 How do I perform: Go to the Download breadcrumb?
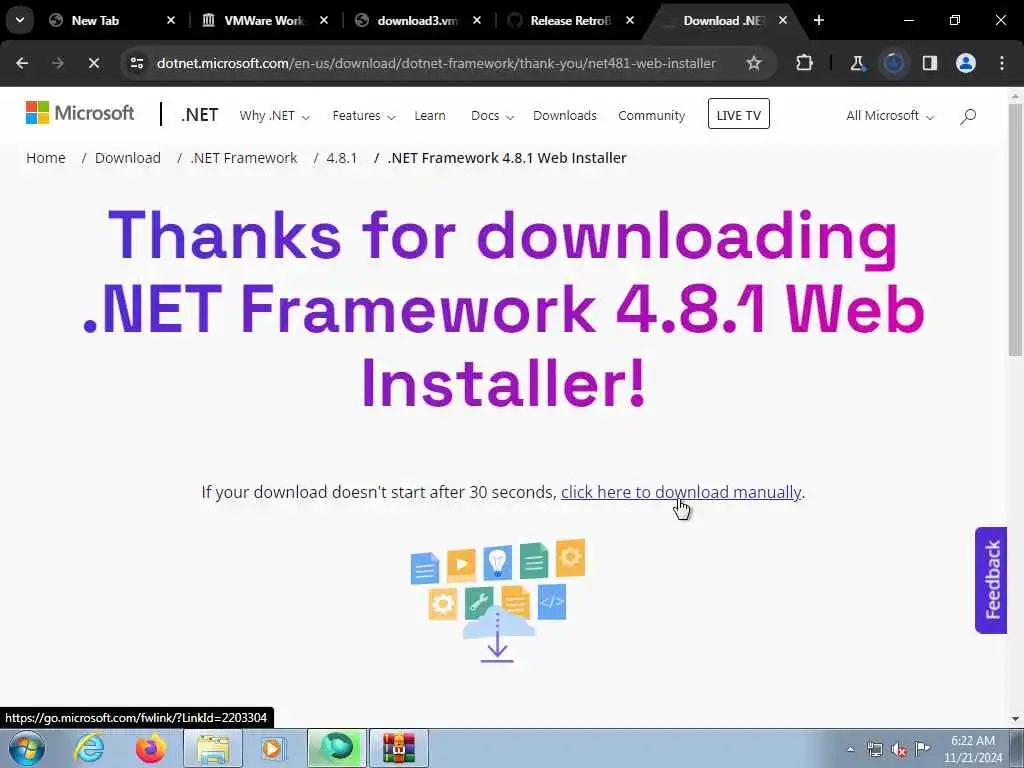(127, 158)
